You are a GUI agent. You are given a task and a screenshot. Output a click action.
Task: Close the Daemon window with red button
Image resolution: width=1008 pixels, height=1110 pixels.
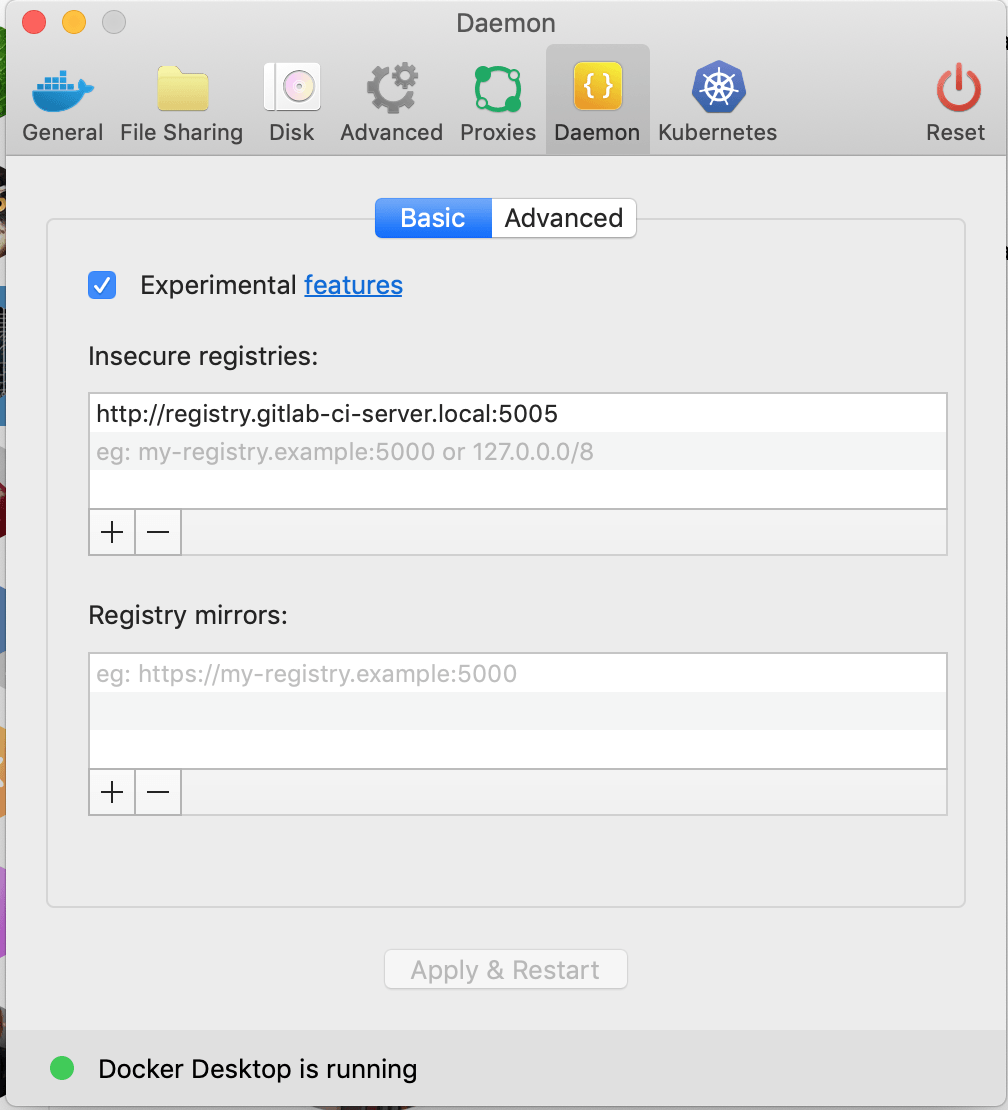pyautogui.click(x=34, y=22)
